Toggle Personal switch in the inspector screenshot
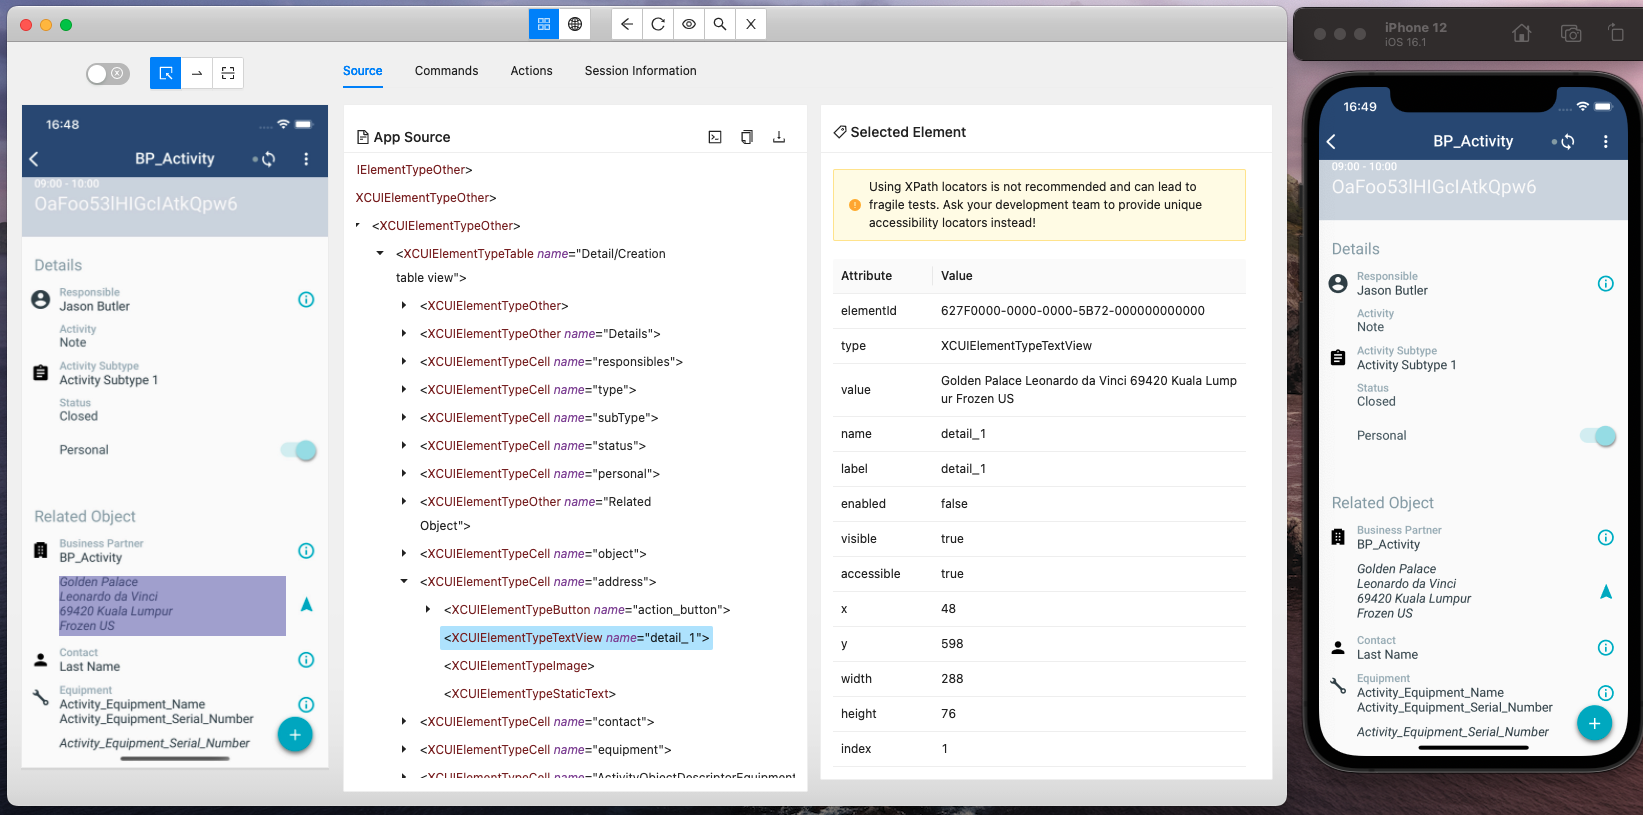 pos(299,450)
